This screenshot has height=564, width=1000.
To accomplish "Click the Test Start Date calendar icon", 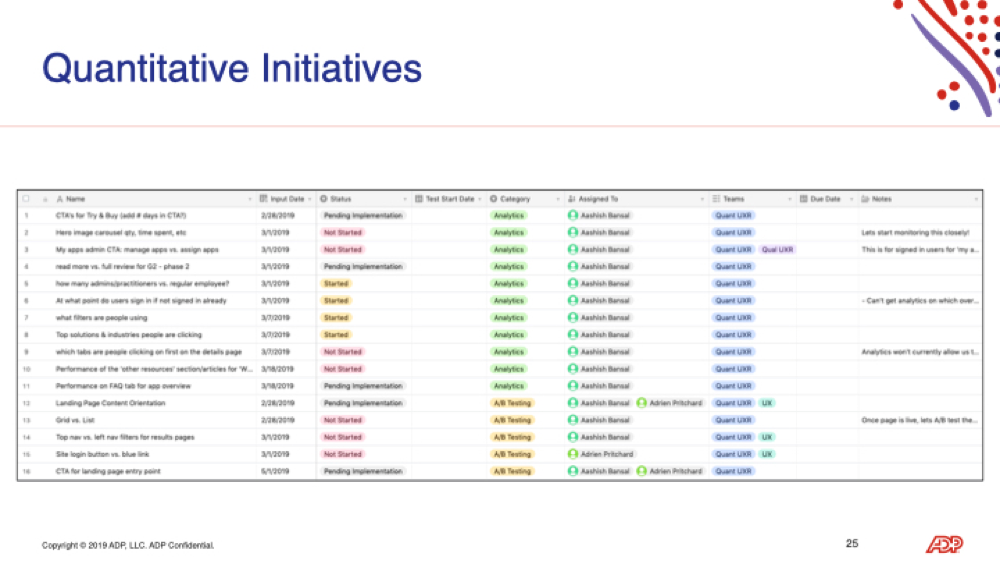I will (x=419, y=199).
